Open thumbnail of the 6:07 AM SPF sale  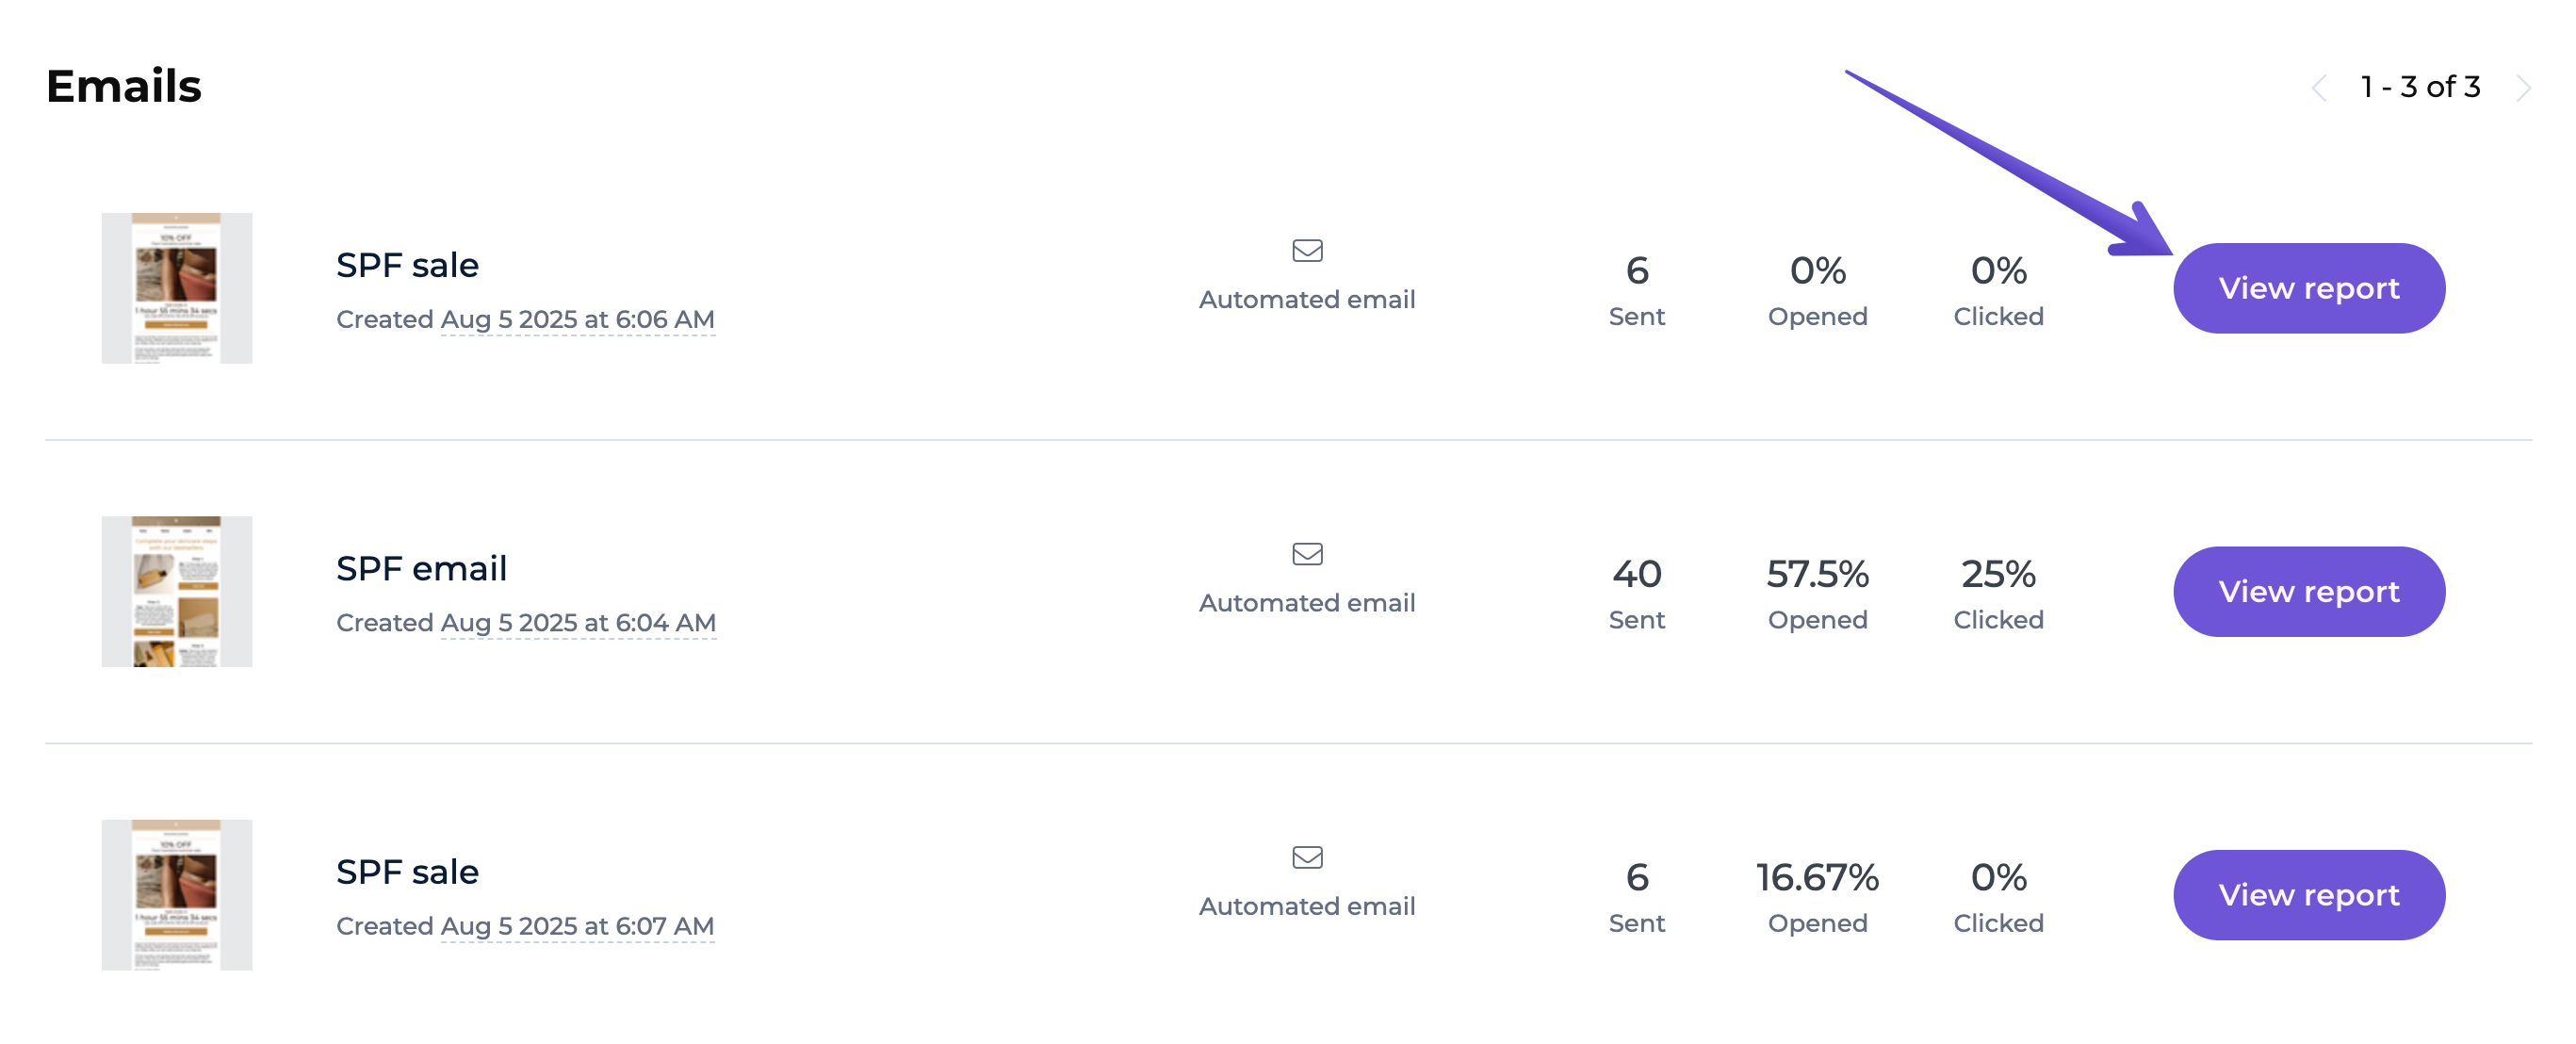coord(177,894)
